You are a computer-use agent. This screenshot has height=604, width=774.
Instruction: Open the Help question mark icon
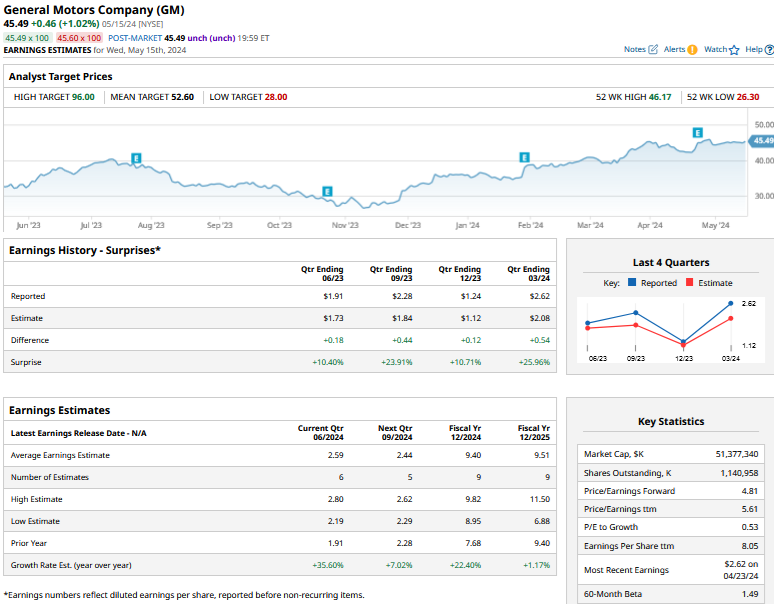[768, 49]
